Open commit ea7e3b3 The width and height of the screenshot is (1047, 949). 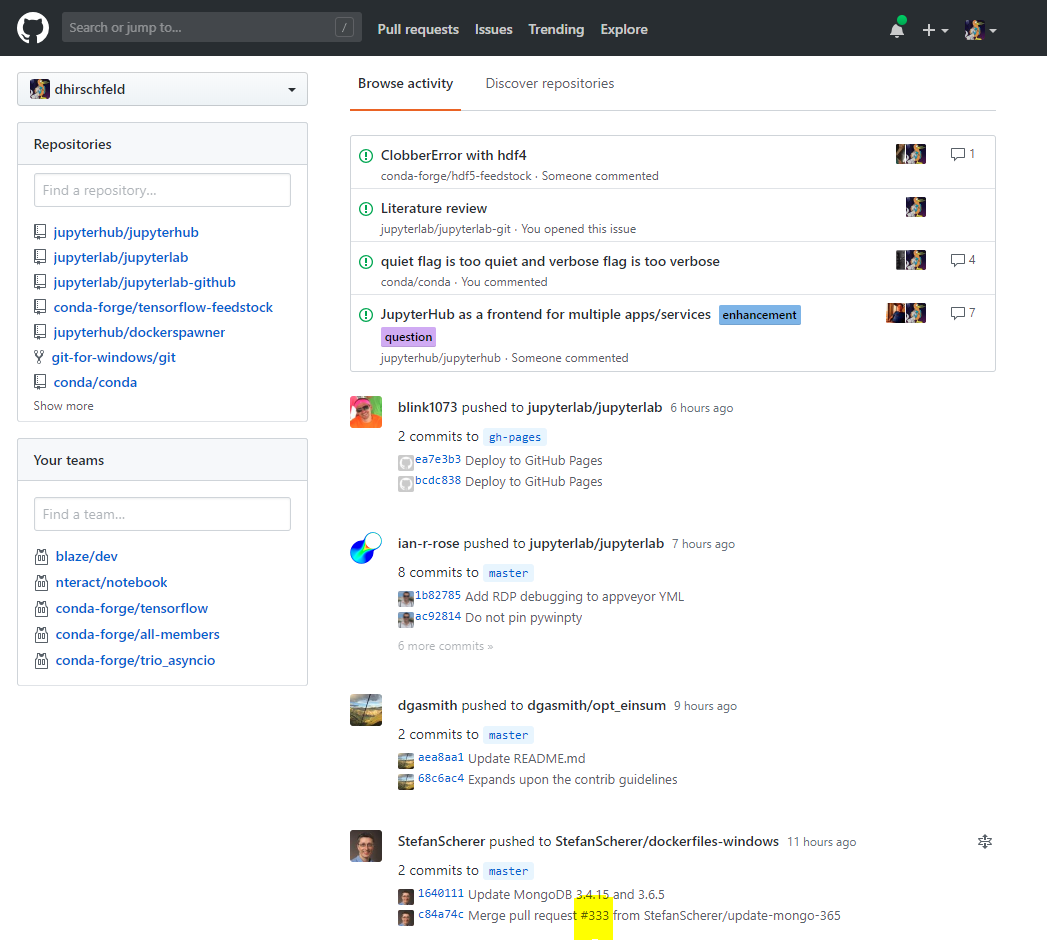[x=438, y=459]
